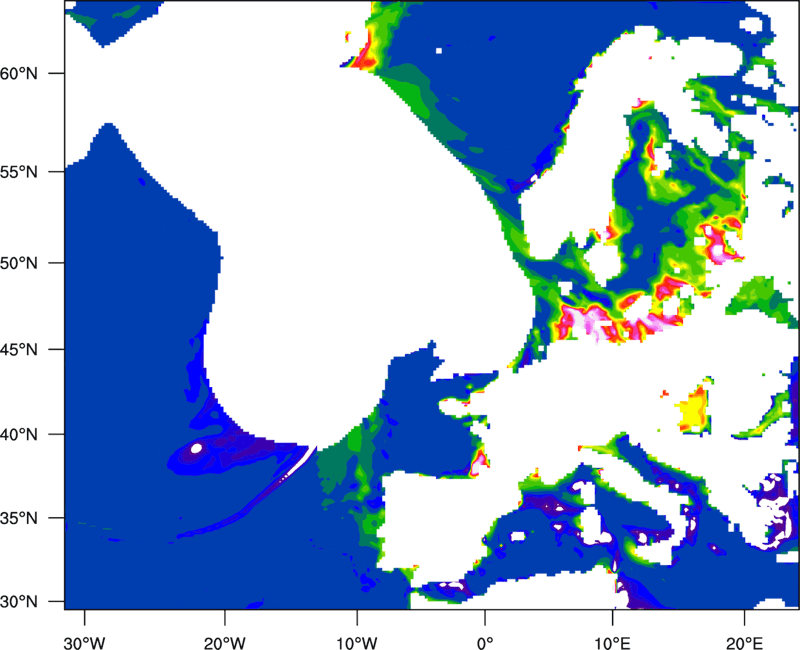
Task: Click the 55°N latitude label
Action: point(19,172)
